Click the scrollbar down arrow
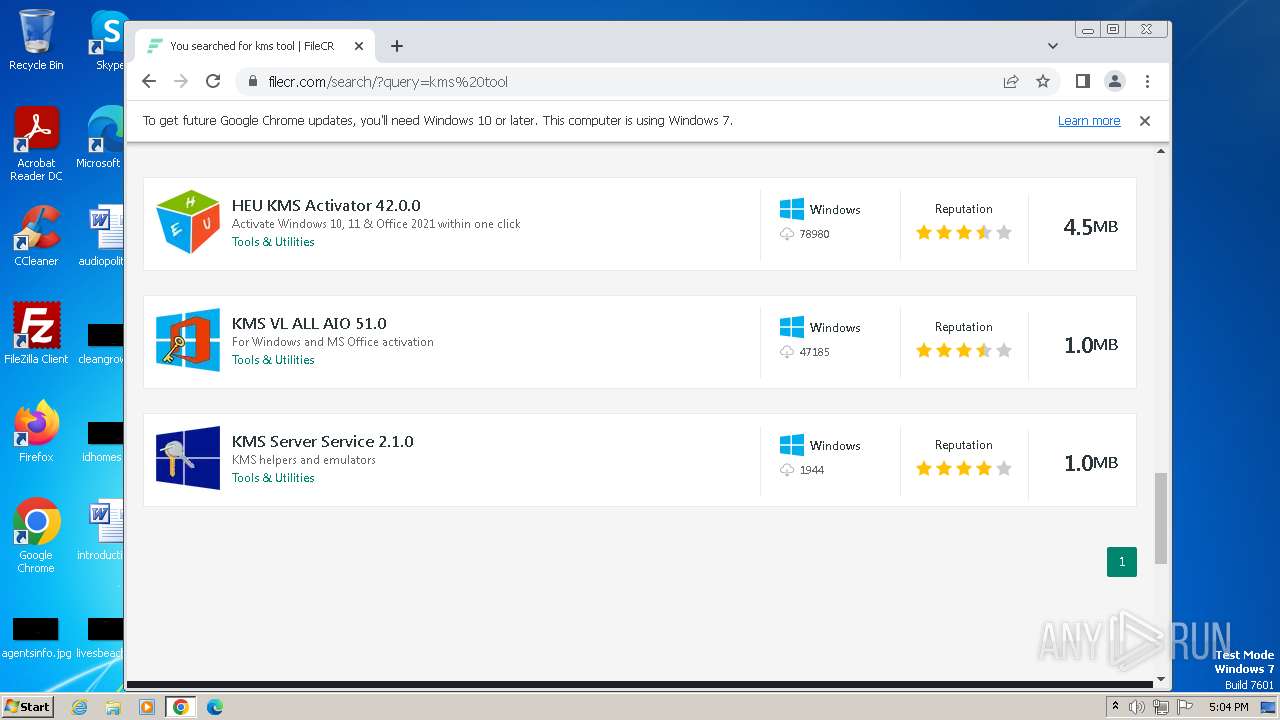The image size is (1280, 720). (x=1161, y=679)
